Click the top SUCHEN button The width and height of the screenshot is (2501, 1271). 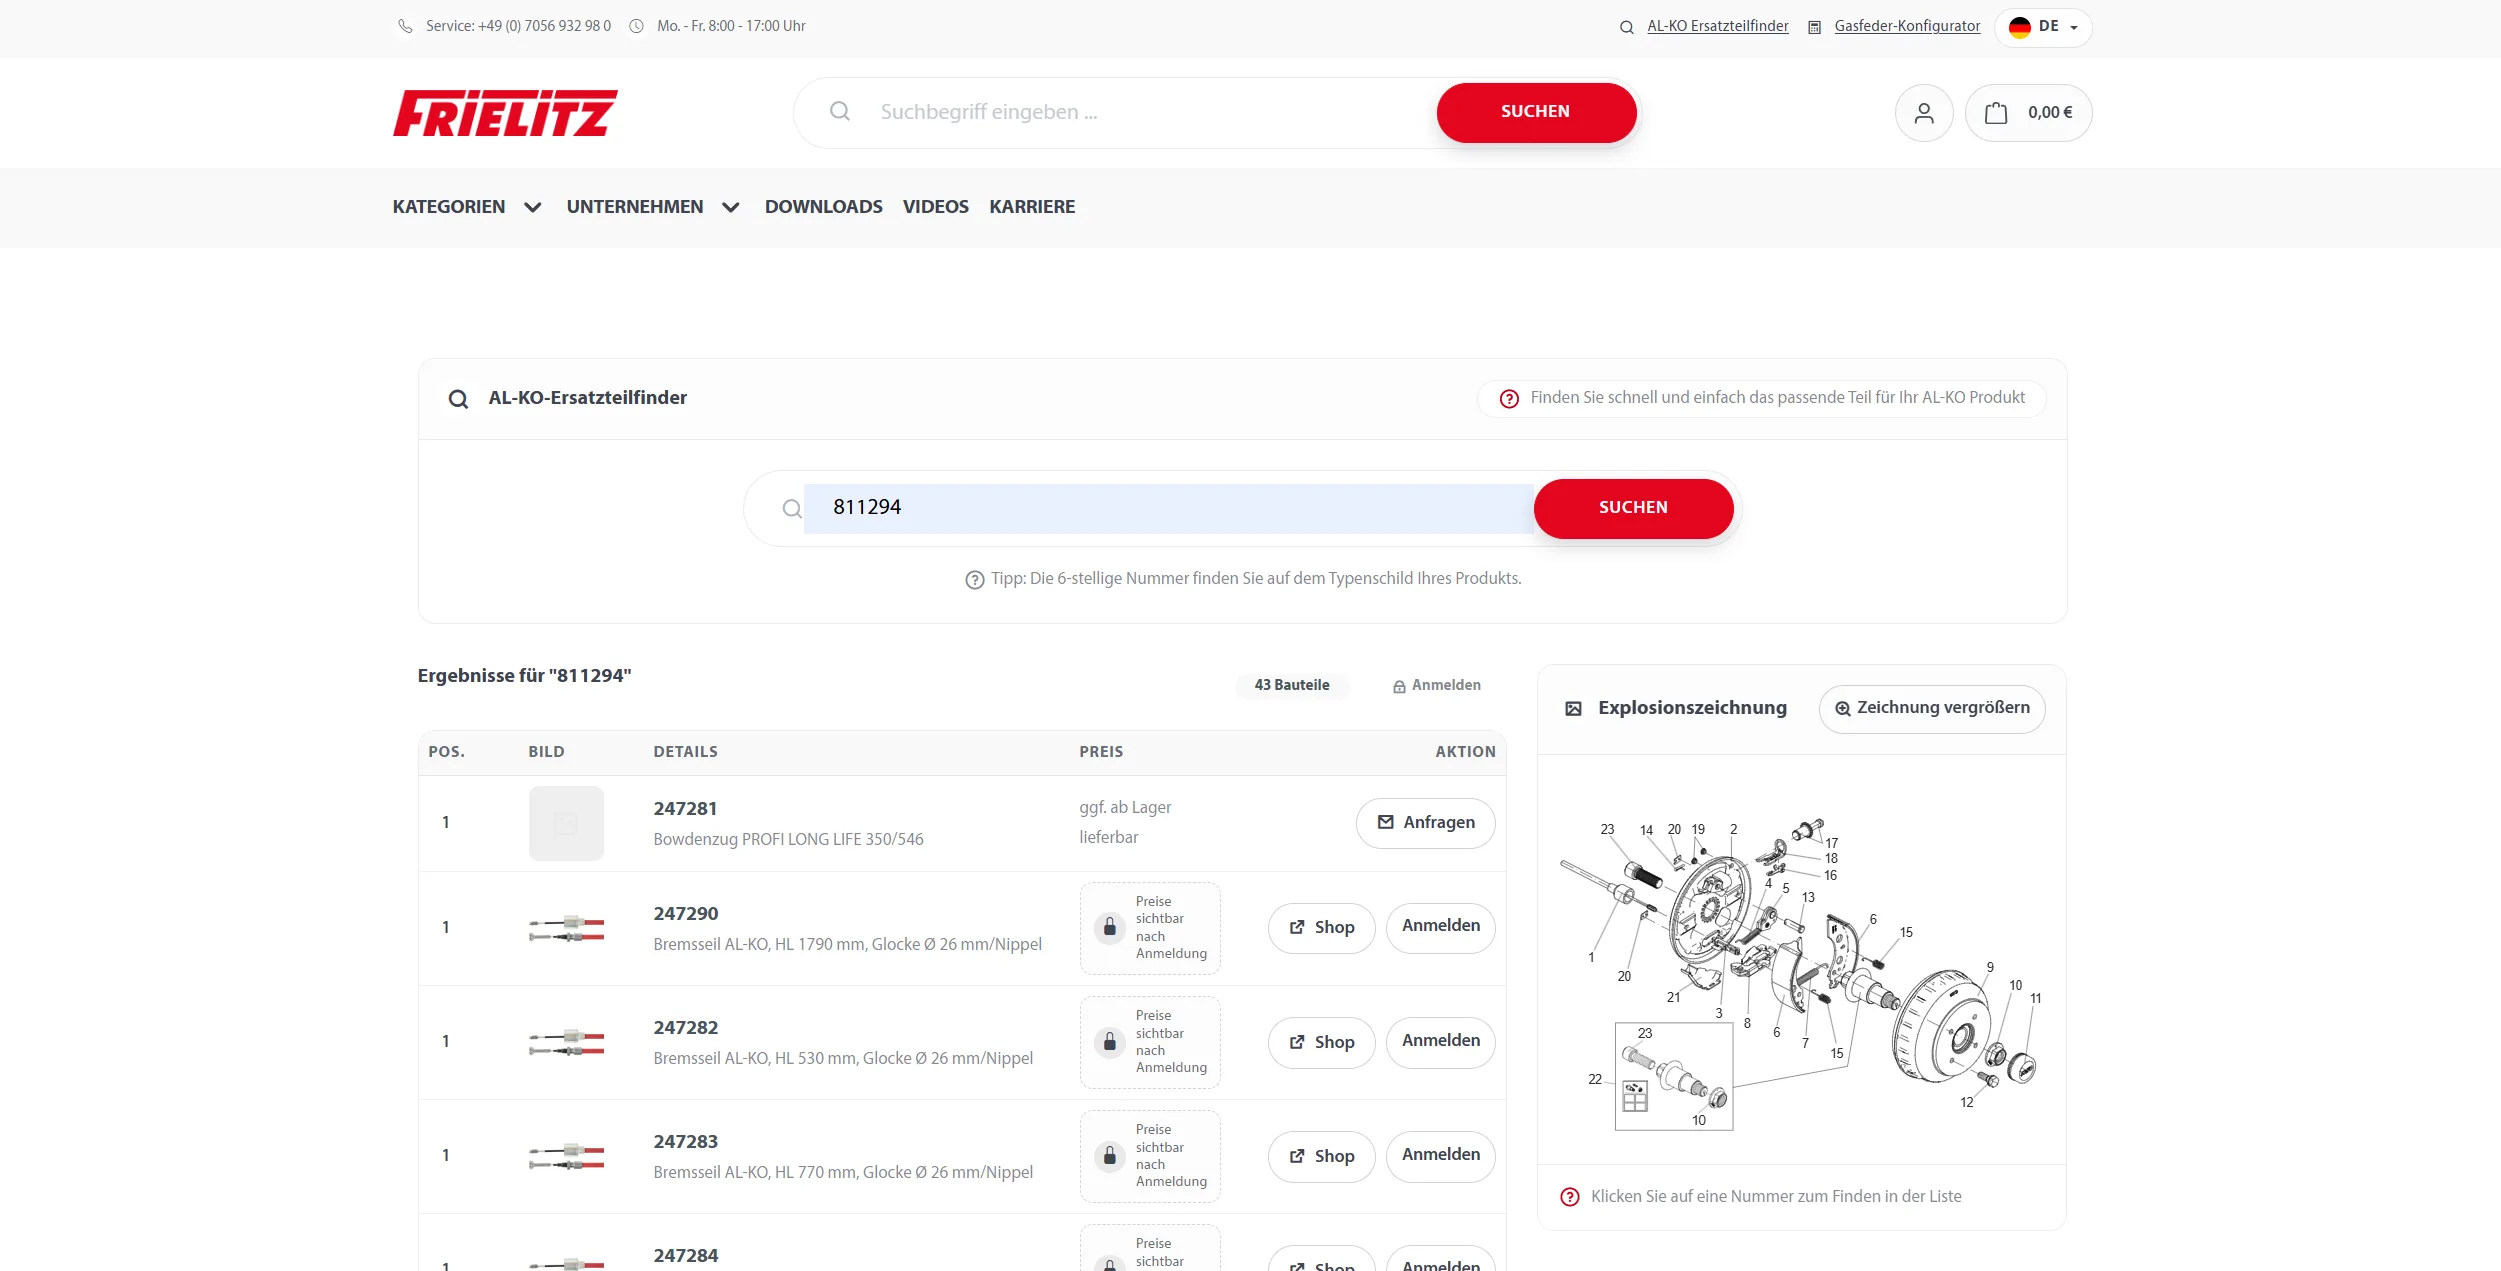coord(1536,112)
